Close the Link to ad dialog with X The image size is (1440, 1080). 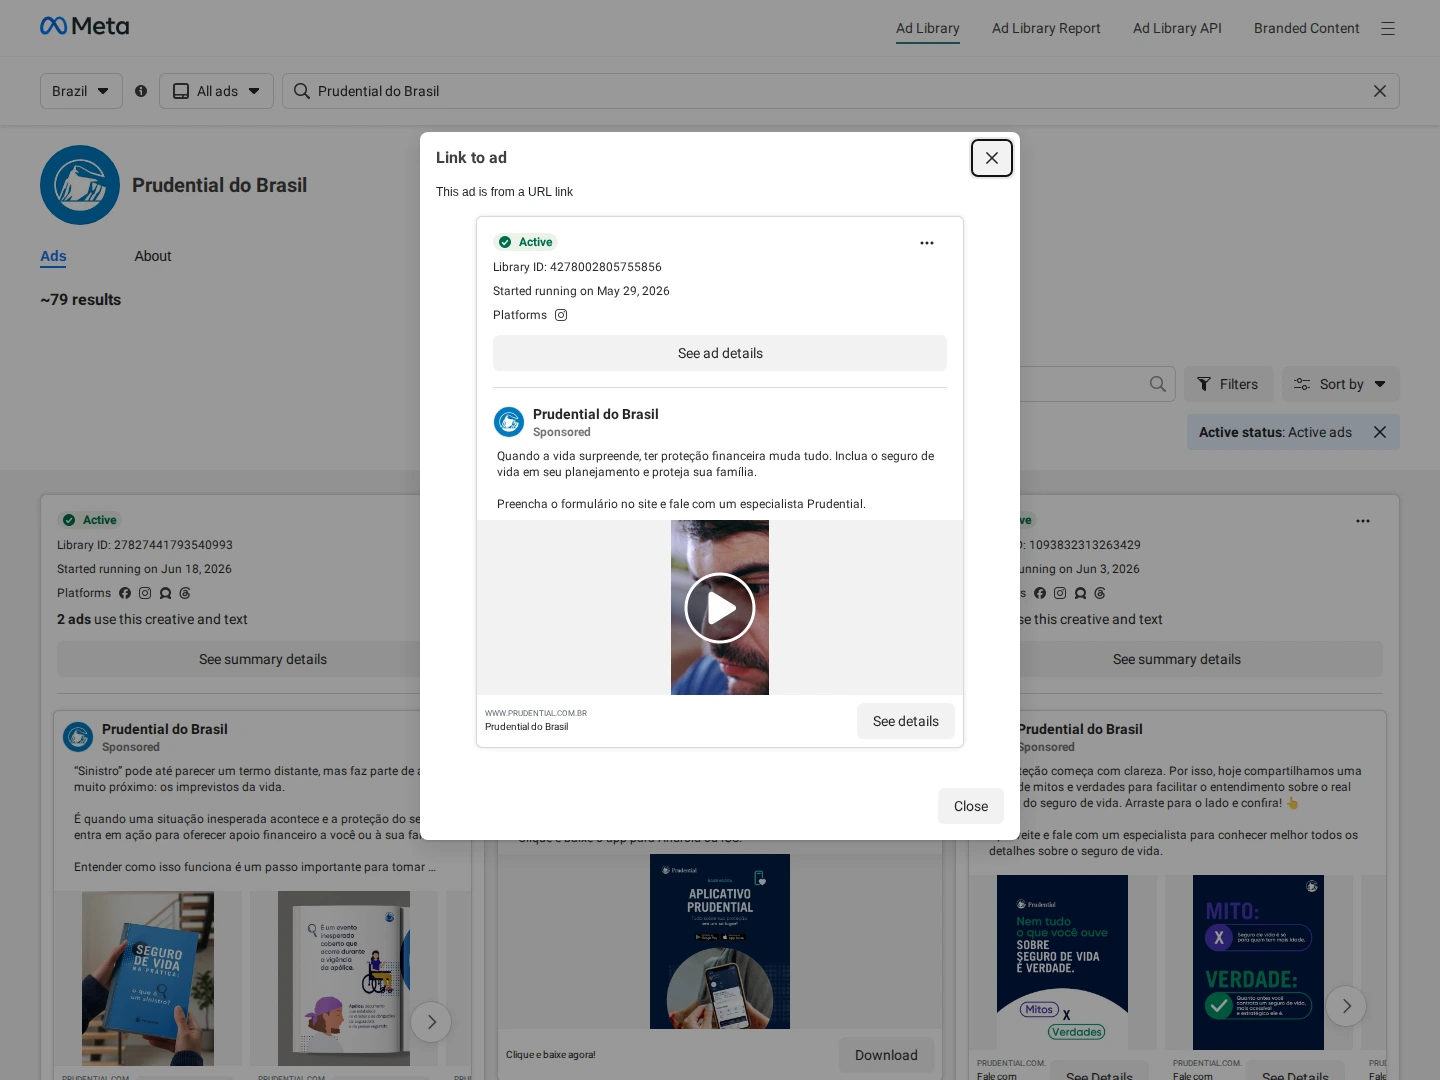click(992, 158)
